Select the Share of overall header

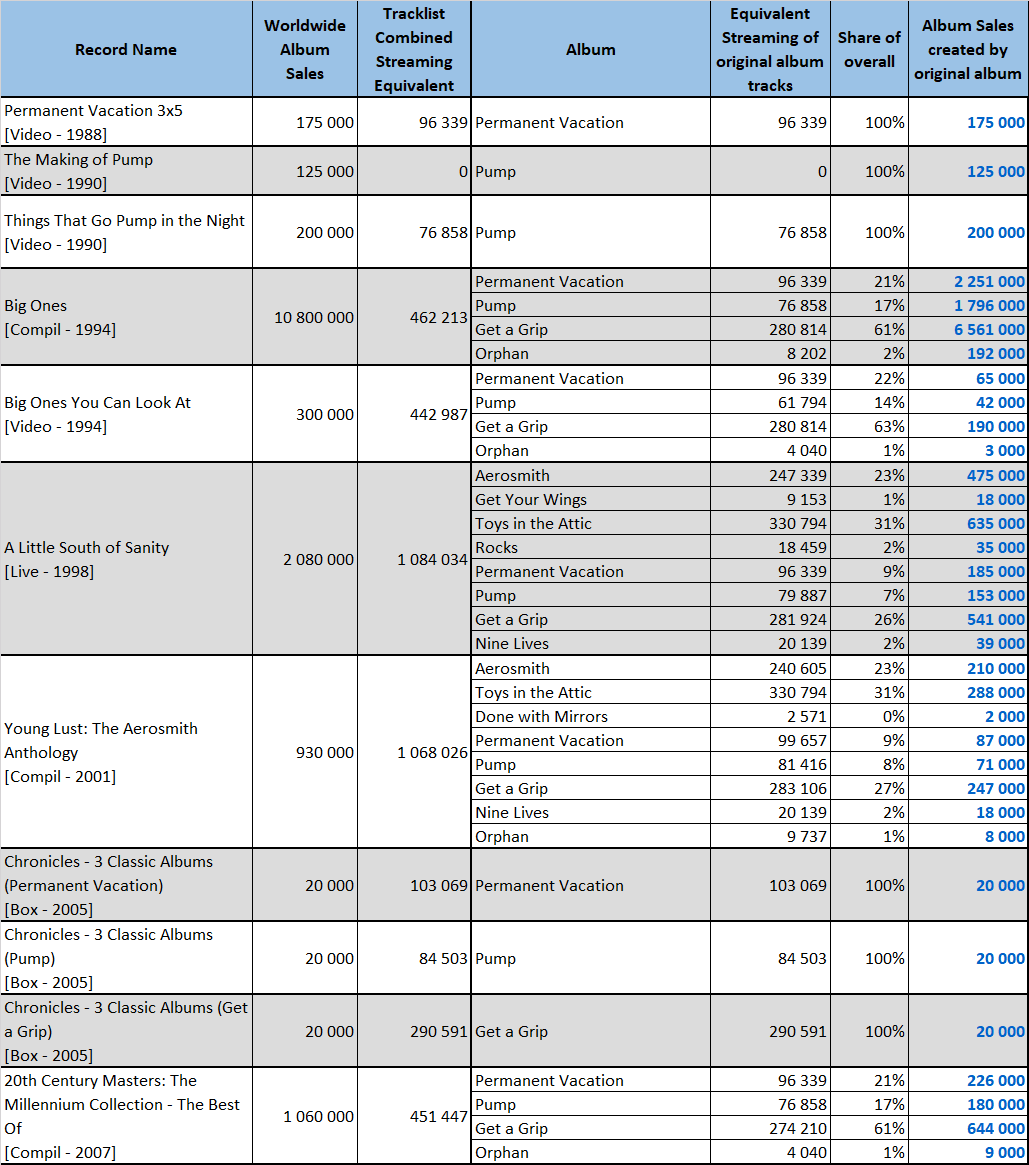tap(869, 49)
